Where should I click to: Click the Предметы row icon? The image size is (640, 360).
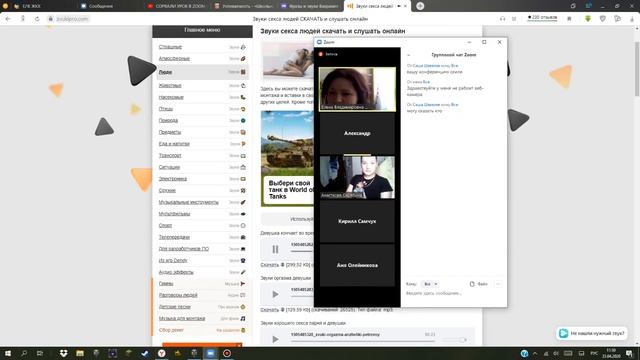(243, 132)
